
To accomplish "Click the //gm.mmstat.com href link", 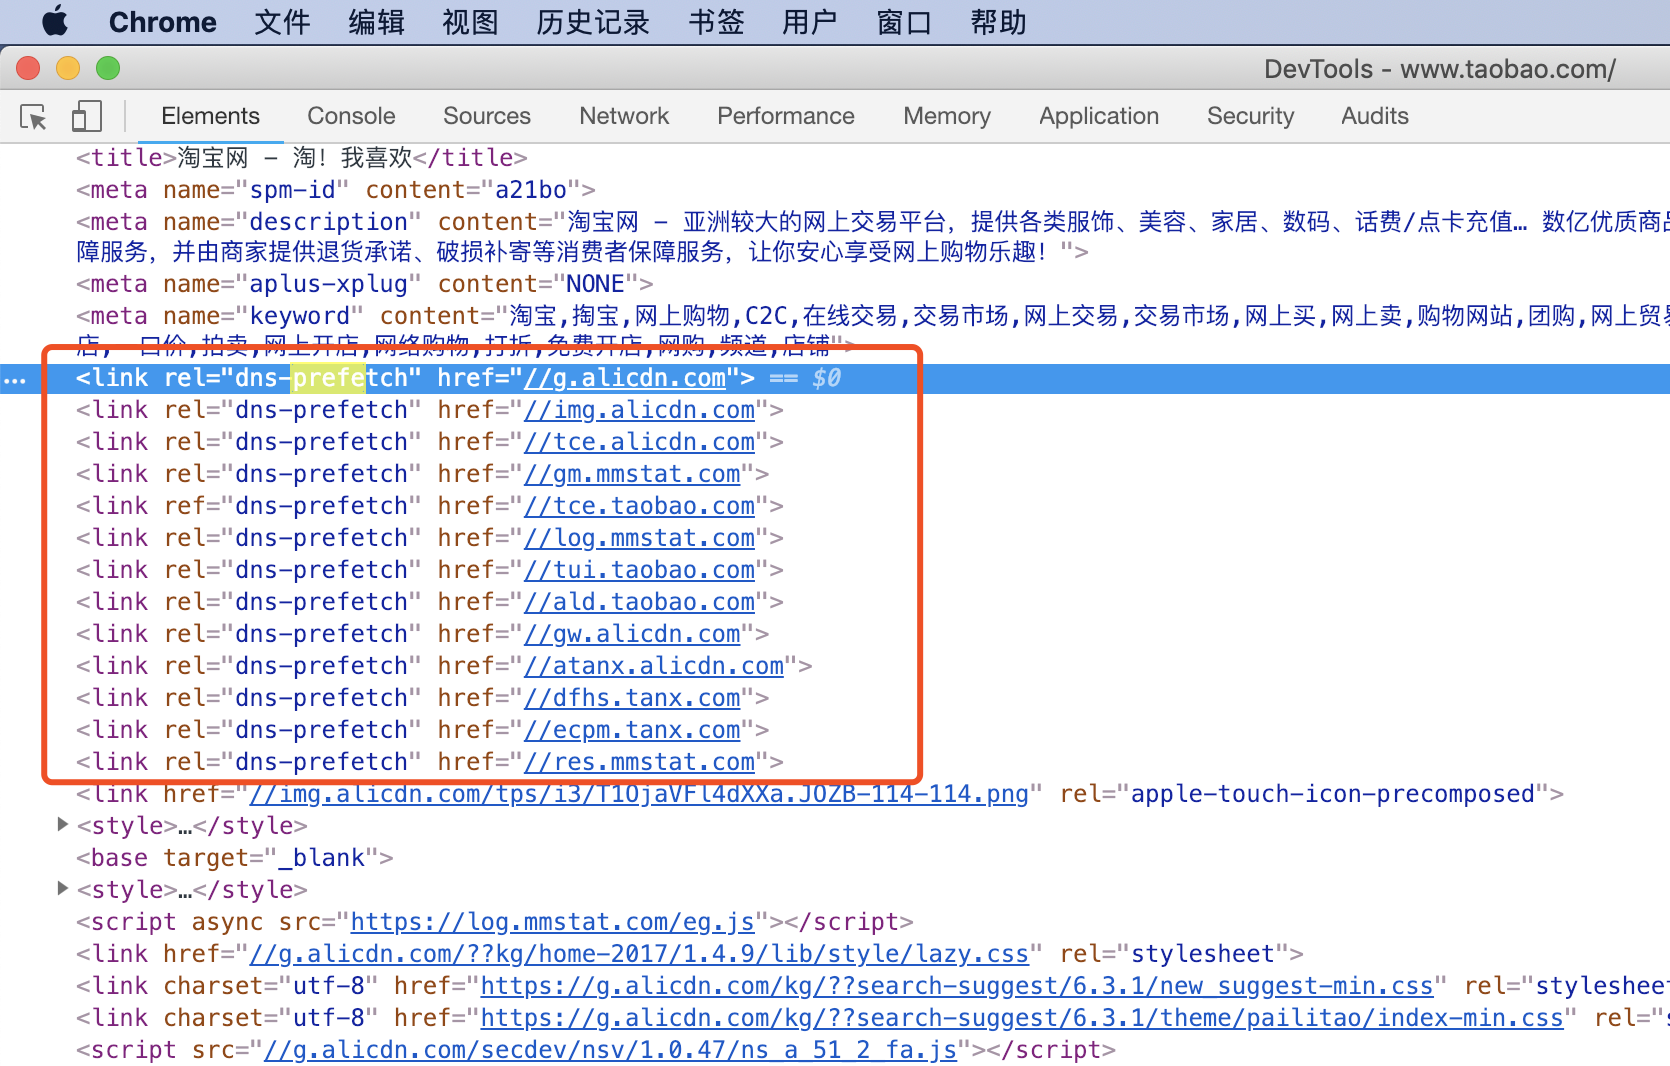I will [632, 474].
